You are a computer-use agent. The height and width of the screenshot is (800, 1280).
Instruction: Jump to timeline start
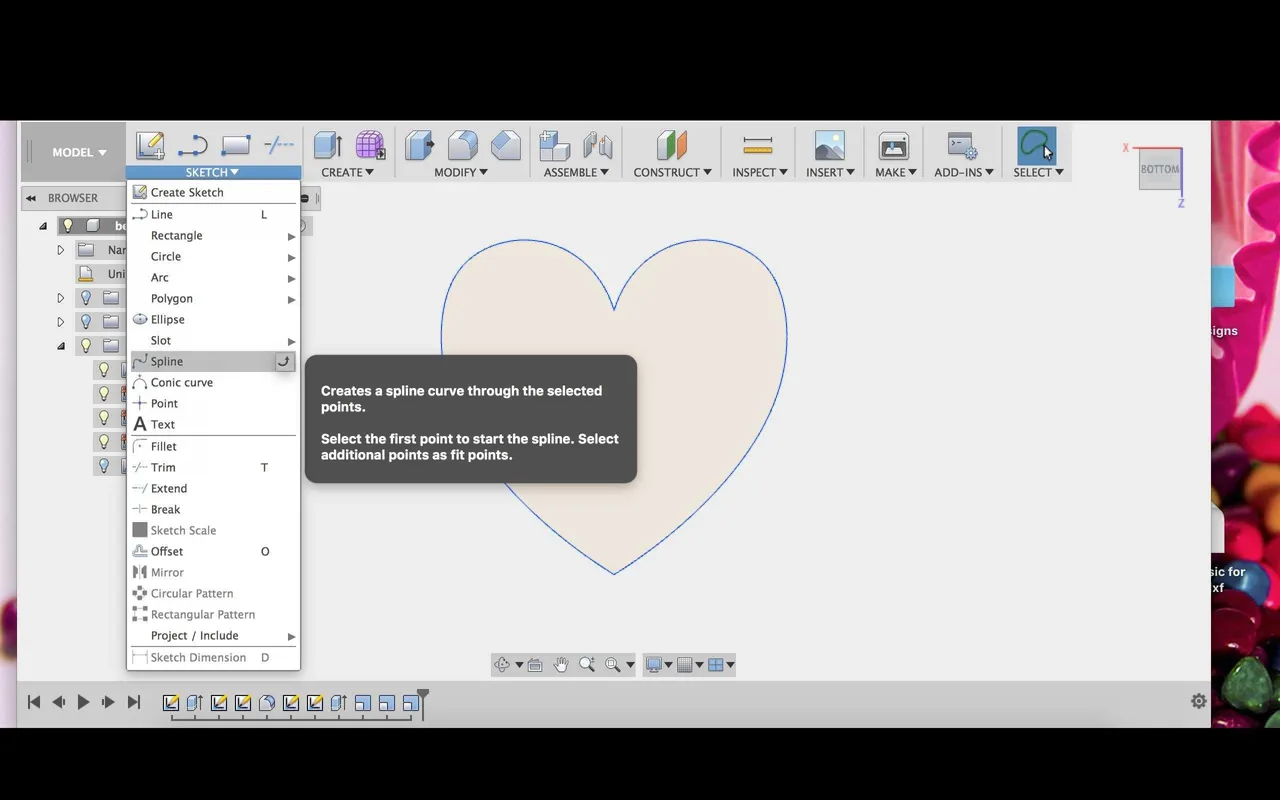(33, 702)
